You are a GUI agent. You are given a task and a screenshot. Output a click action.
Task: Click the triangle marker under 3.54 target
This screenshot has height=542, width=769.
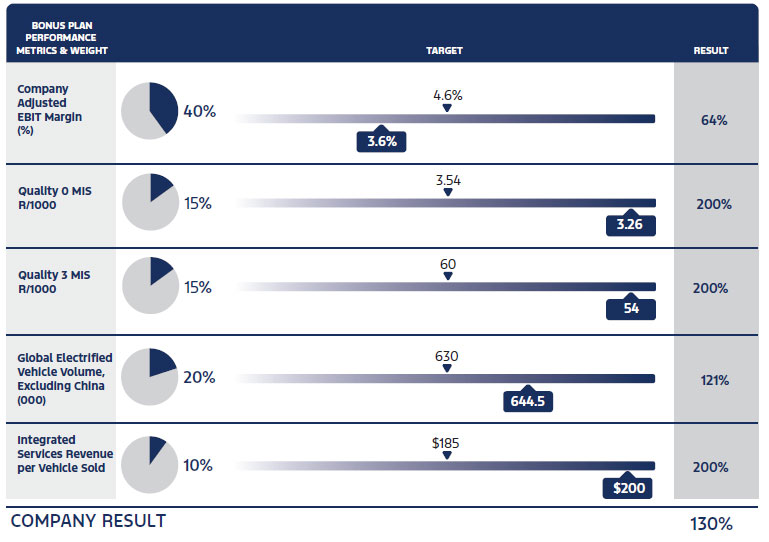[447, 193]
